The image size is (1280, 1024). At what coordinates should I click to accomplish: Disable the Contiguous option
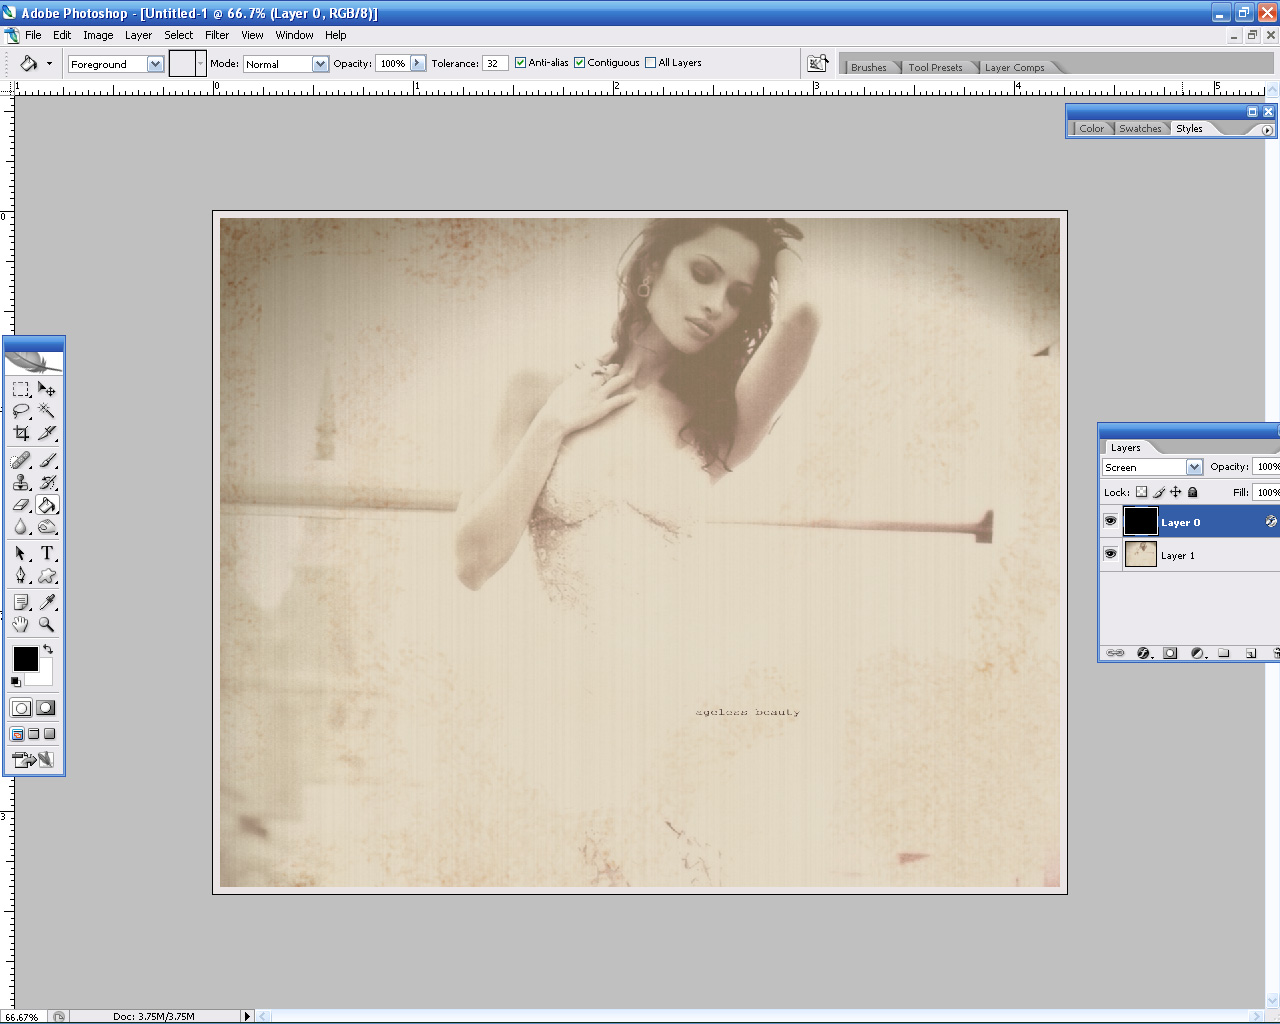[x=579, y=63]
